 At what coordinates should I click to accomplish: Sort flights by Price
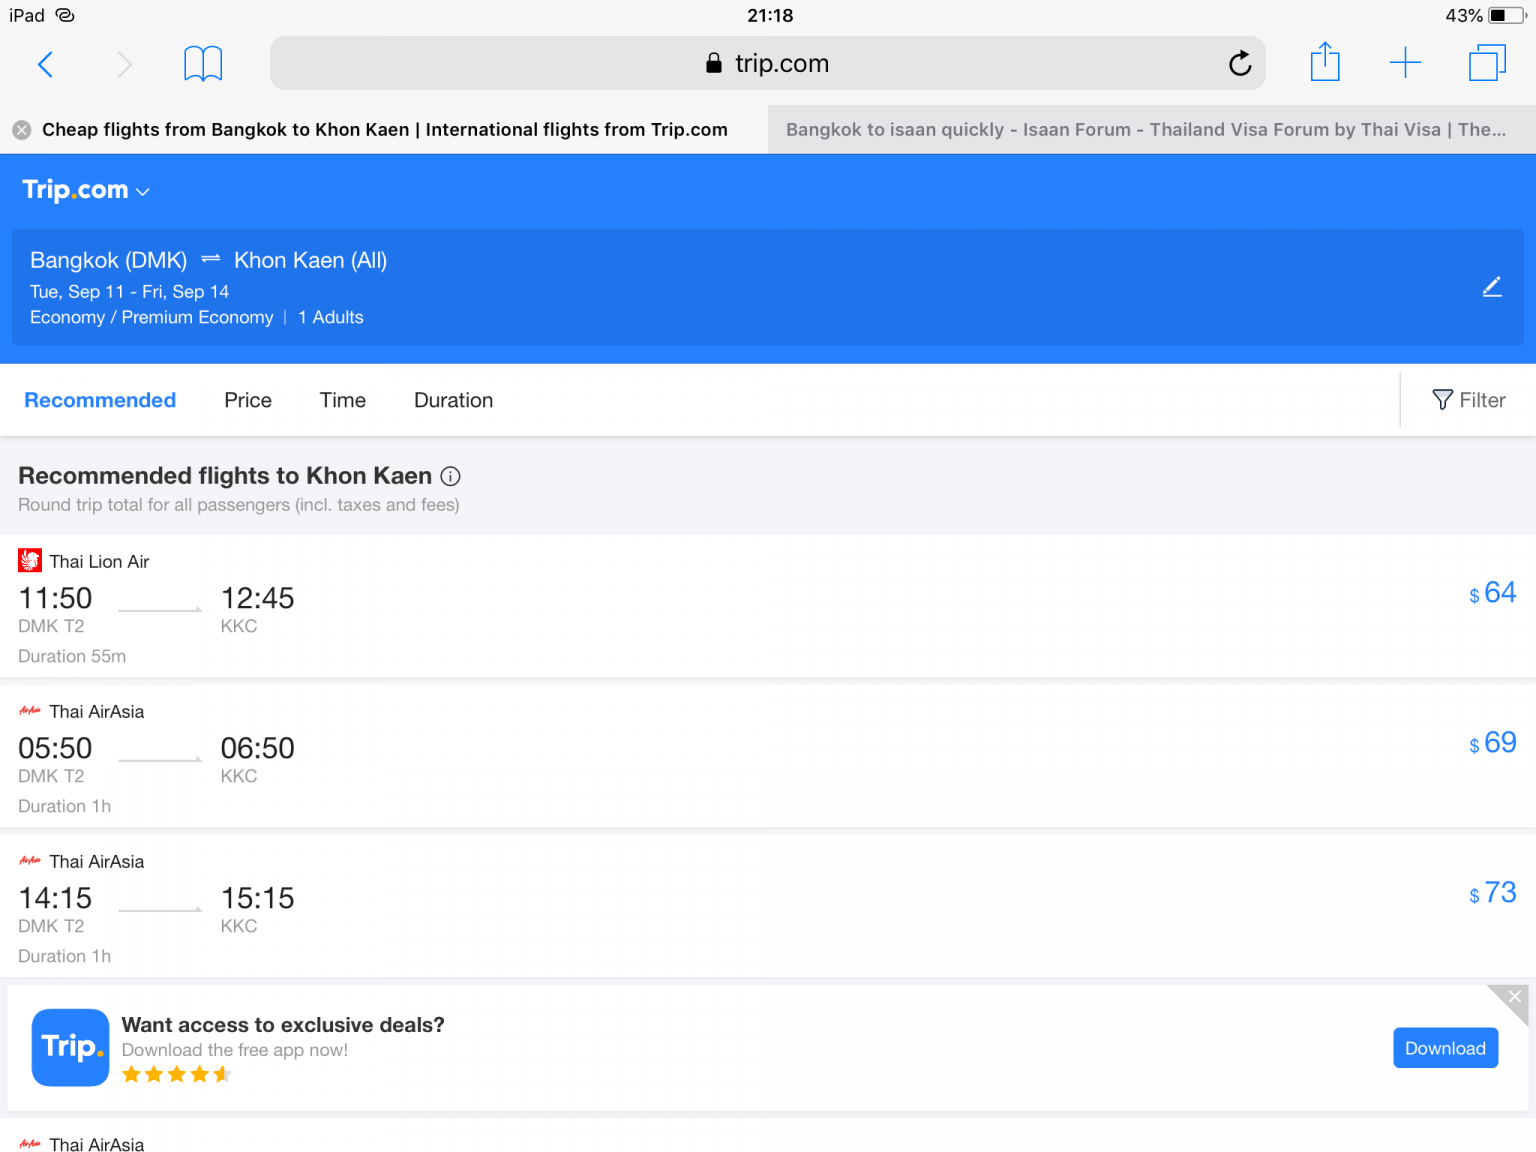point(248,400)
